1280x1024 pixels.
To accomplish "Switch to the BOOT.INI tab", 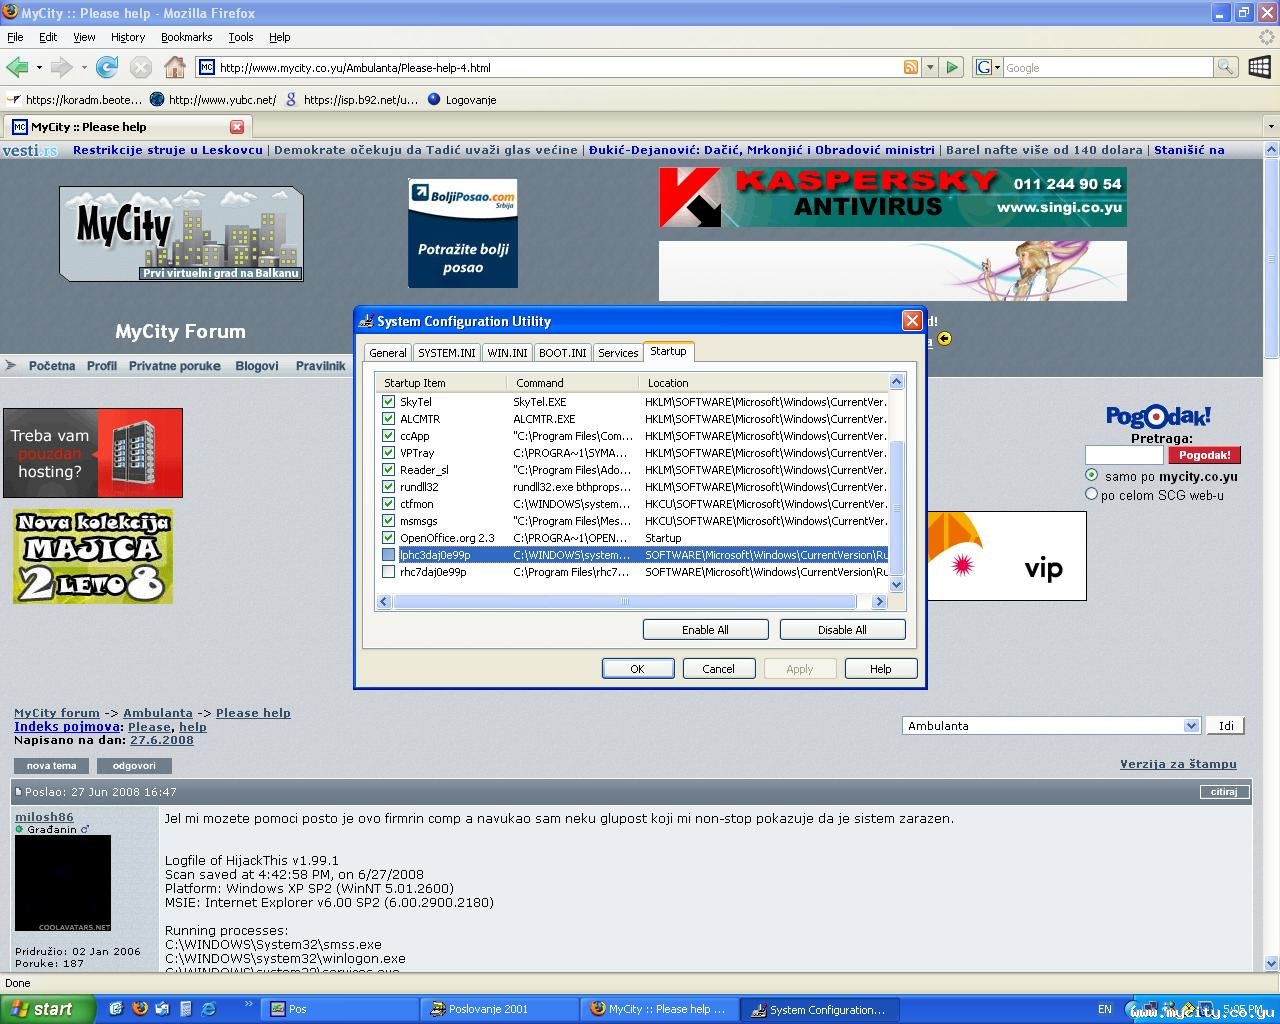I will point(563,353).
